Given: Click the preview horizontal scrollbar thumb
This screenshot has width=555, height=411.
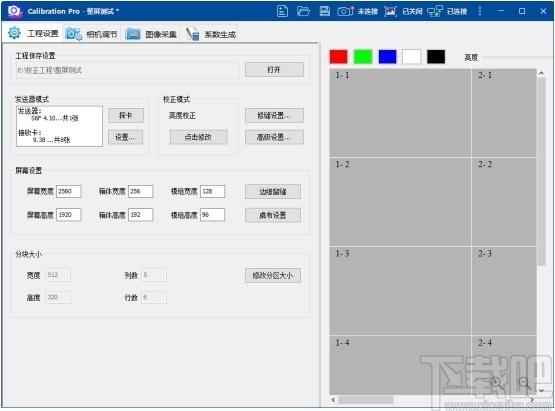Looking at the screenshot, I should pos(366,400).
